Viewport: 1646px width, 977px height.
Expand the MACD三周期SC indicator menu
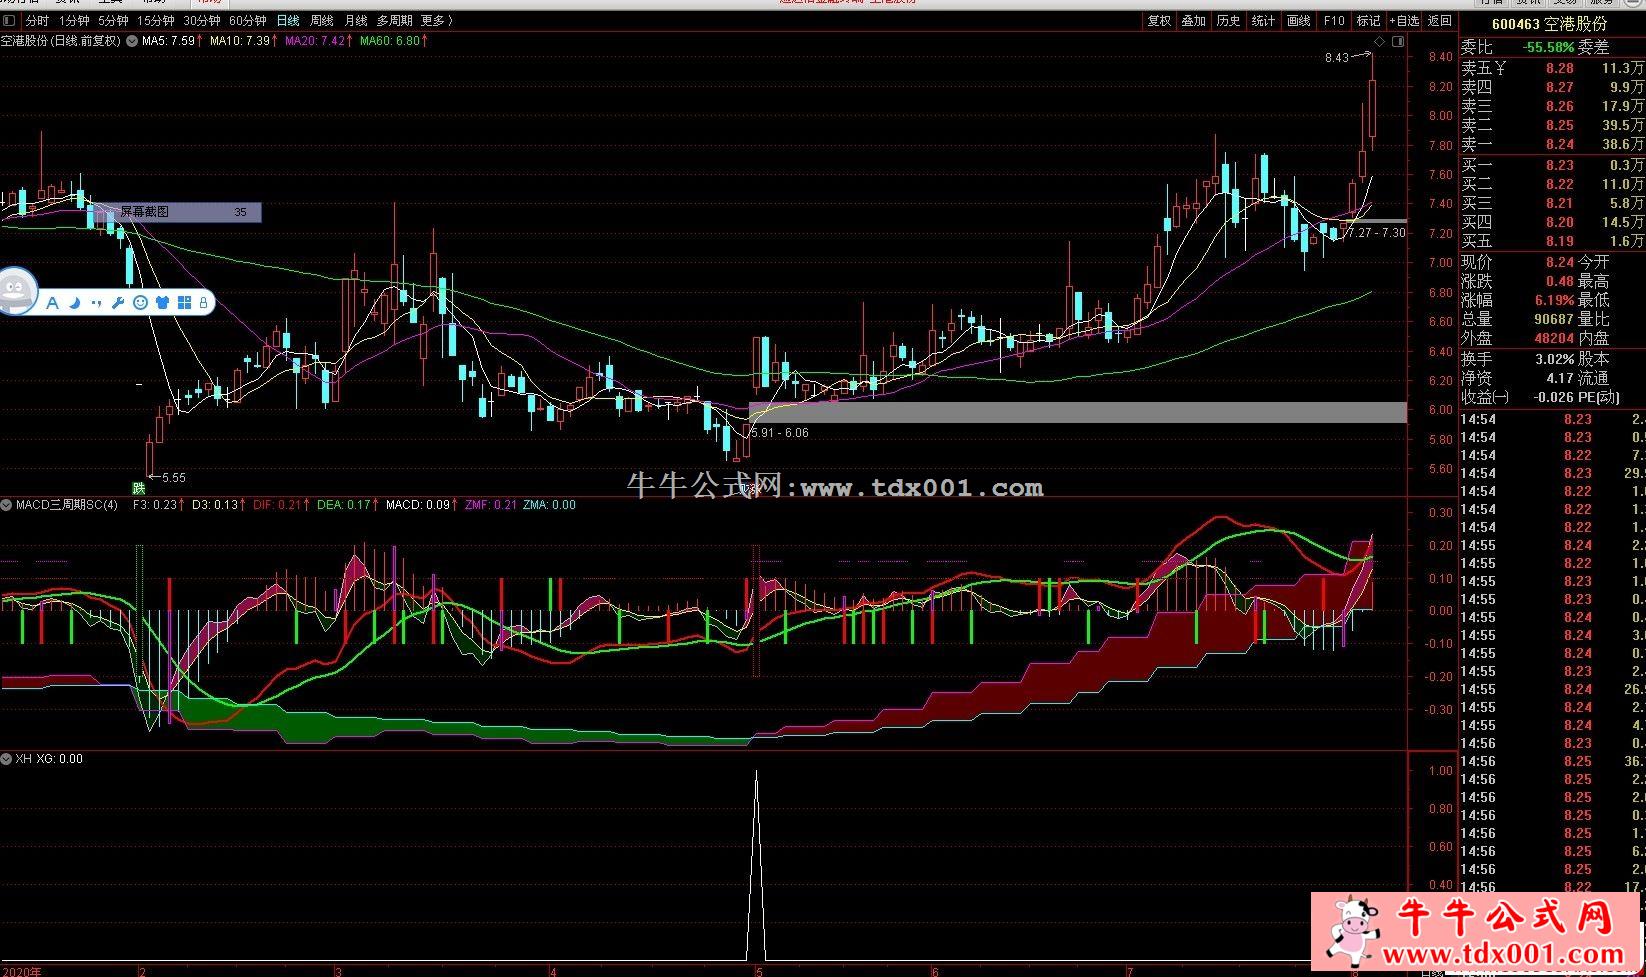(x=7, y=505)
